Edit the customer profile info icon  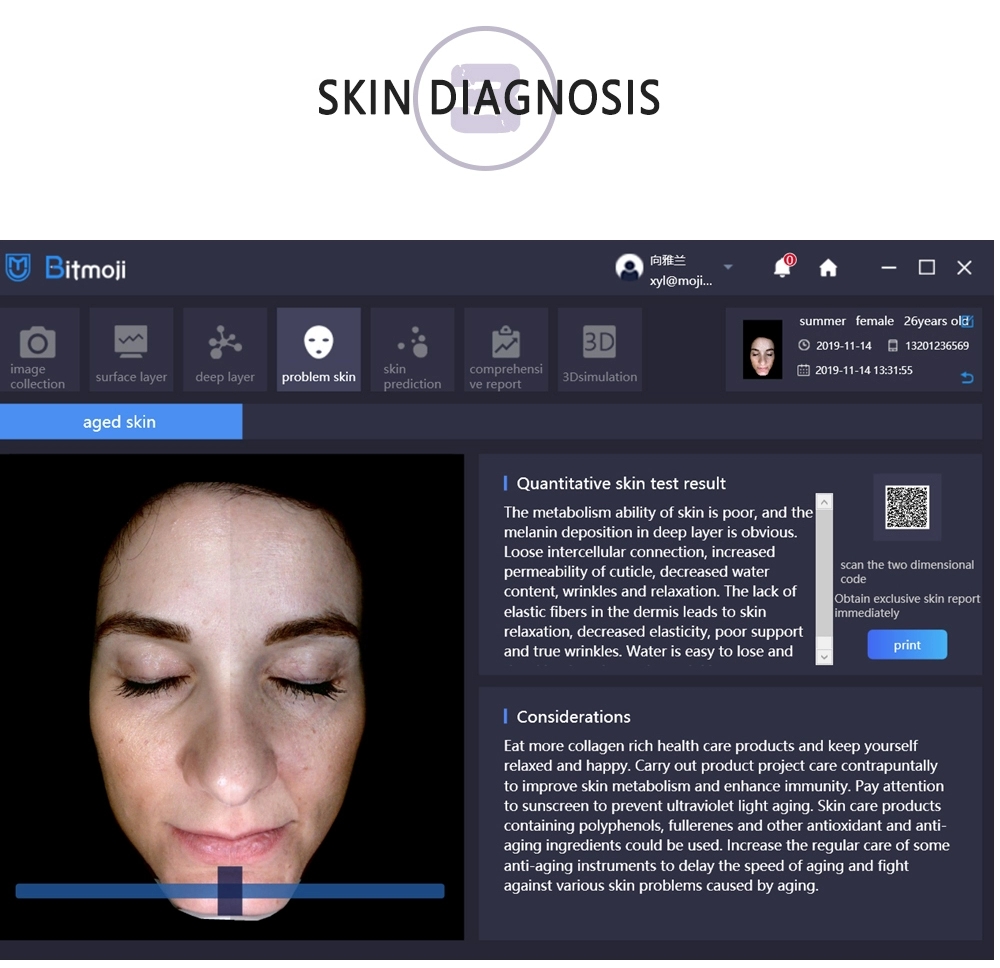point(968,321)
